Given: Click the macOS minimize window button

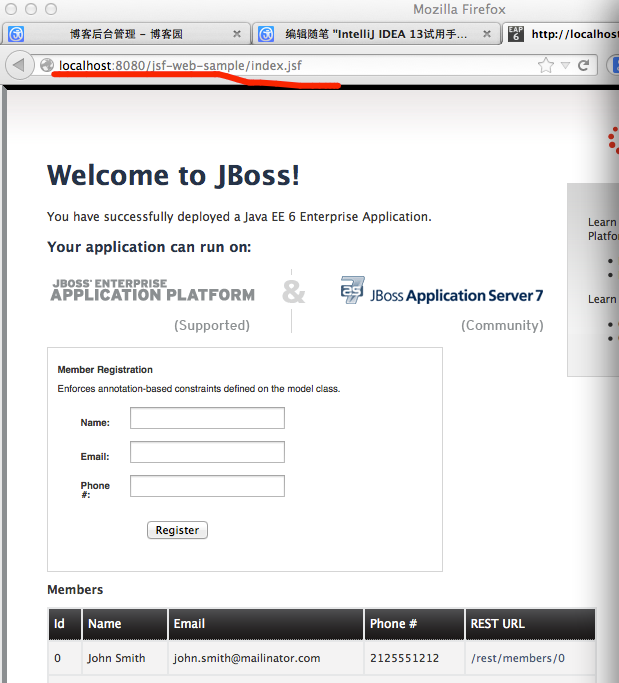Looking at the screenshot, I should point(31,9).
